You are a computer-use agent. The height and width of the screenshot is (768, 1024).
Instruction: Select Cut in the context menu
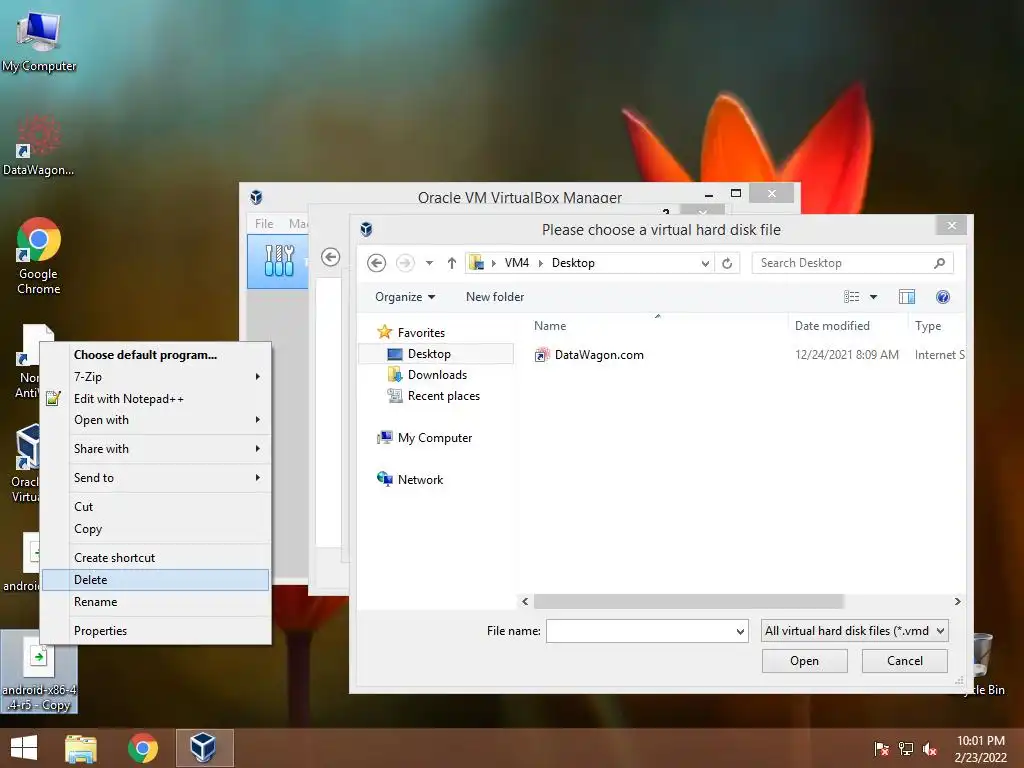click(x=155, y=507)
